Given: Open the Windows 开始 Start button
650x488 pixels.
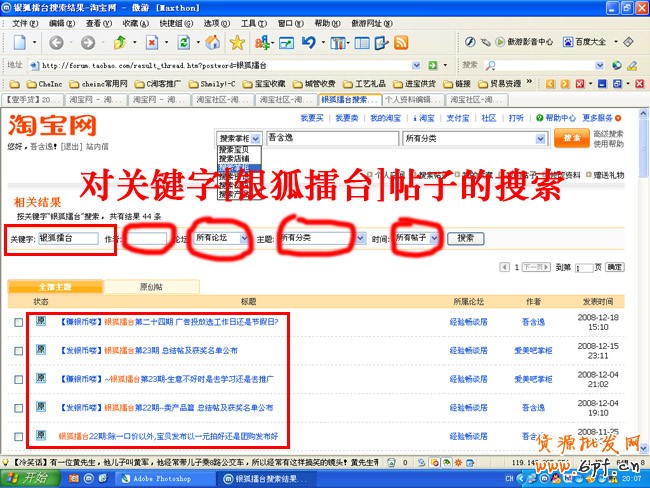Looking at the screenshot, I should coord(29,478).
